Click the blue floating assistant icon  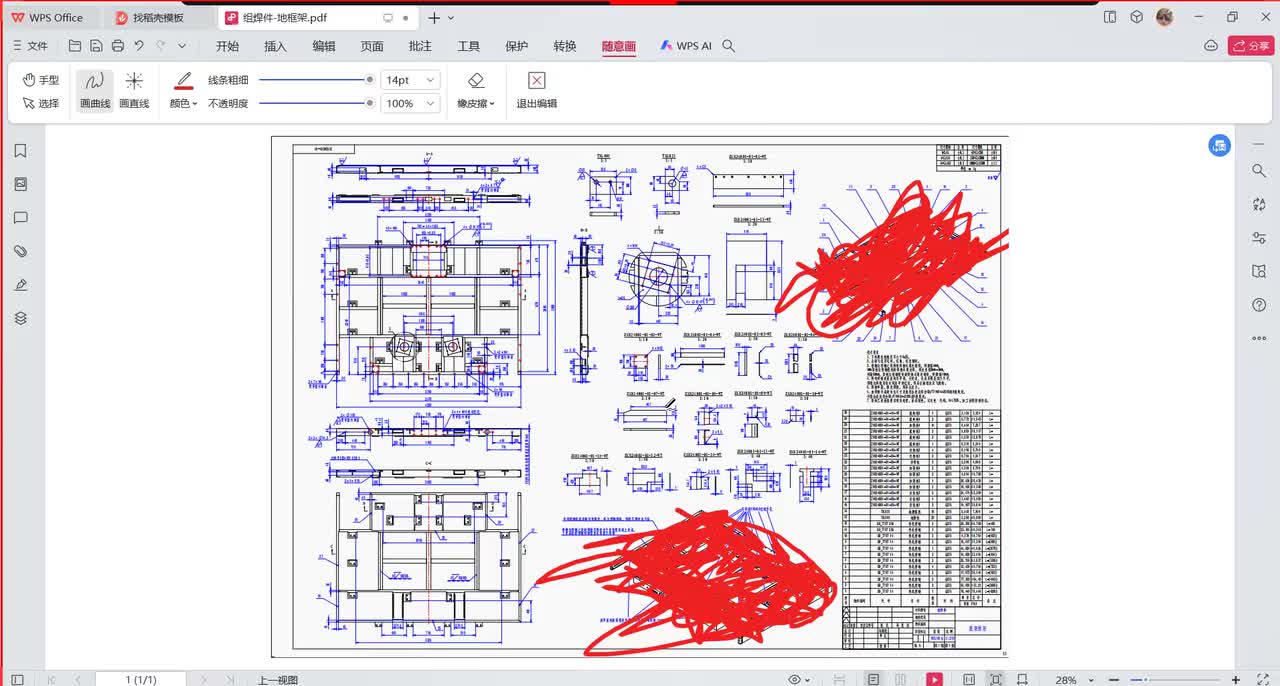pos(1219,146)
